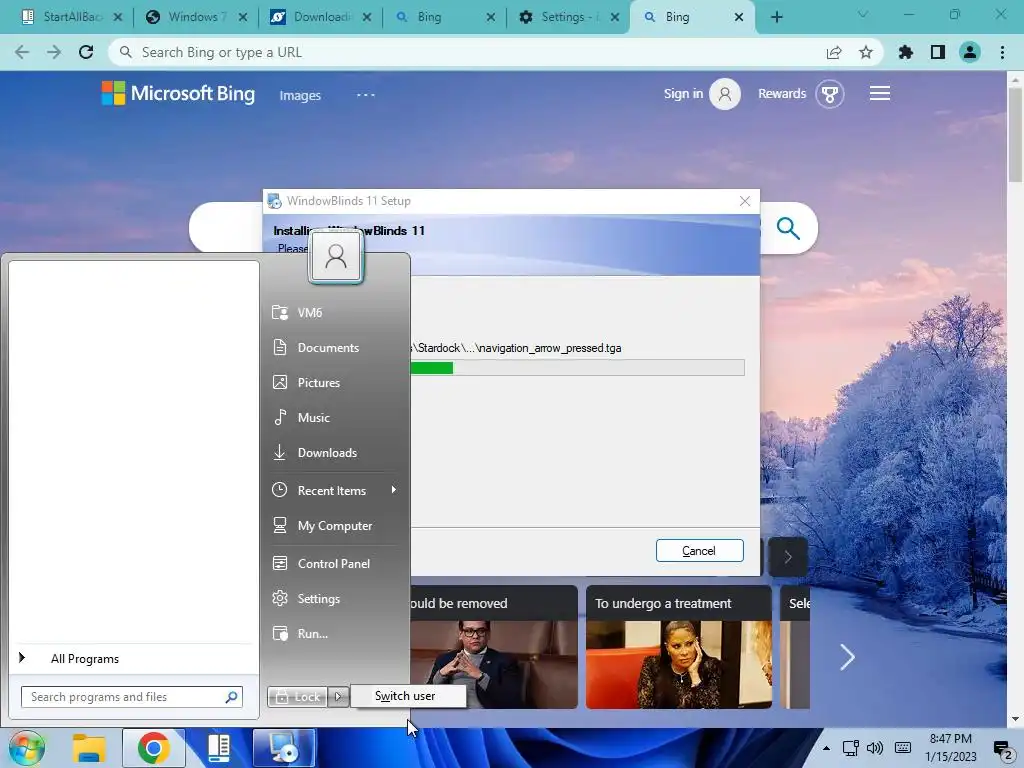Switch to the Windows 7 tab

tap(195, 17)
